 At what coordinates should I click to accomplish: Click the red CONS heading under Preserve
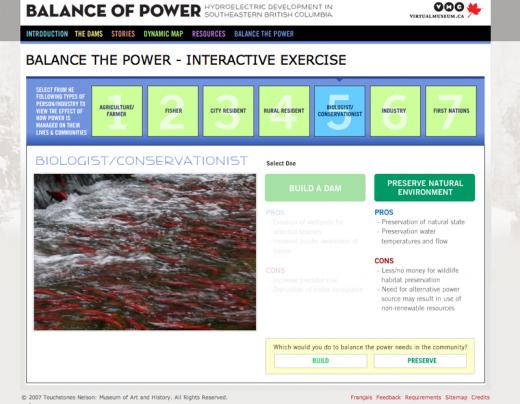click(x=384, y=261)
